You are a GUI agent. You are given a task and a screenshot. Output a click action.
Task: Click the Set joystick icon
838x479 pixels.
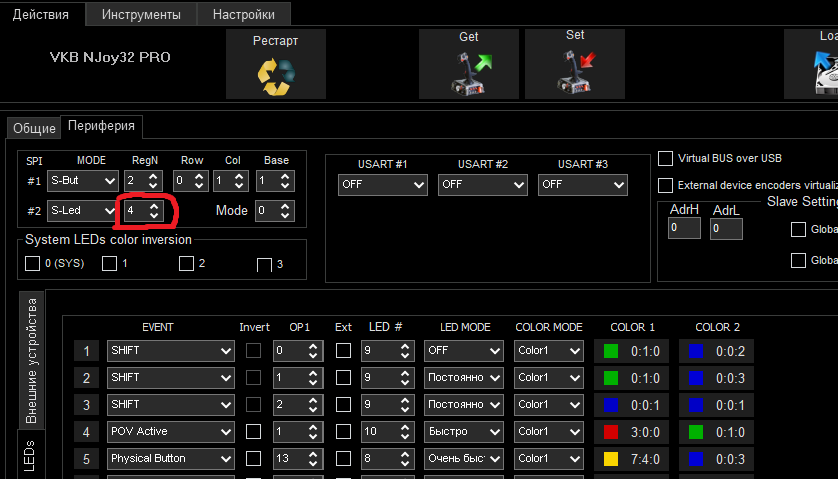576,72
